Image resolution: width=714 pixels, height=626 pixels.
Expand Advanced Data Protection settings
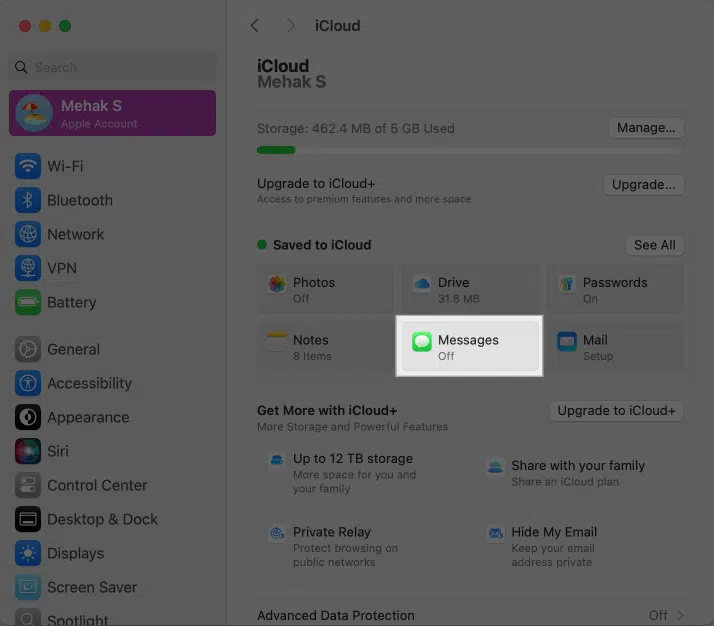pyautogui.click(x=470, y=615)
